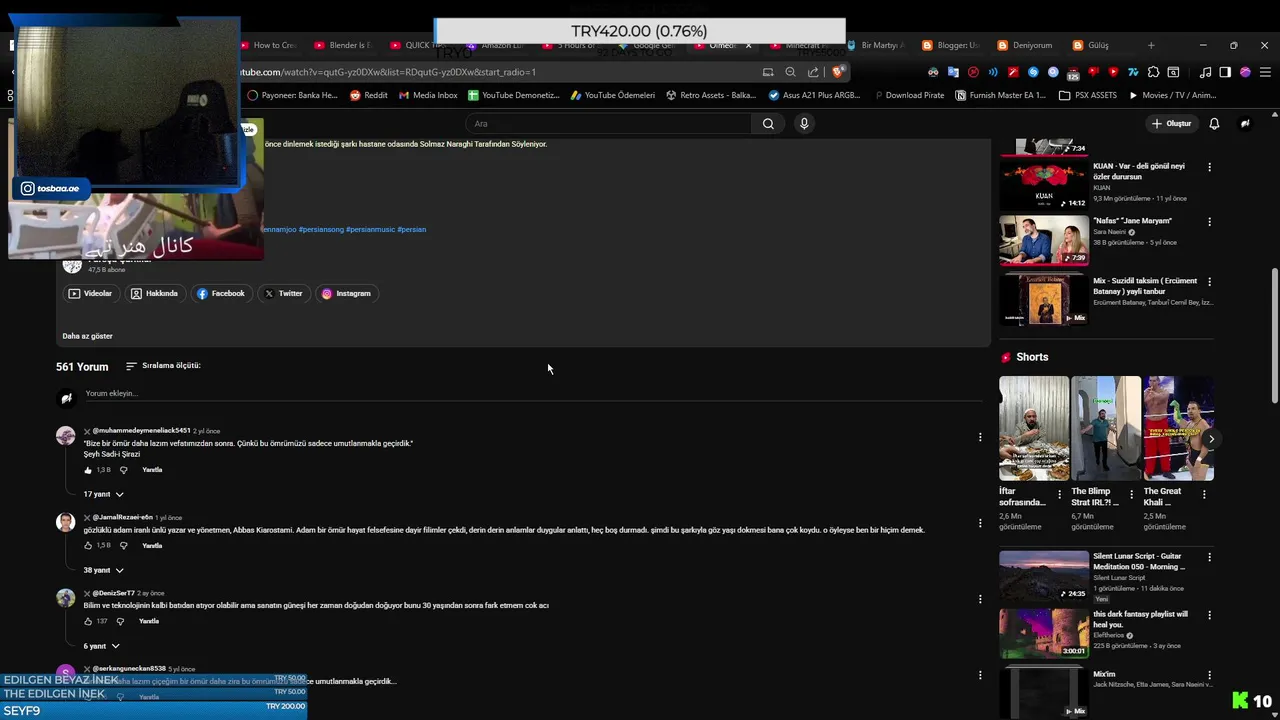
Task: Switch to the Blender Is browser tab
Action: [x=342, y=45]
